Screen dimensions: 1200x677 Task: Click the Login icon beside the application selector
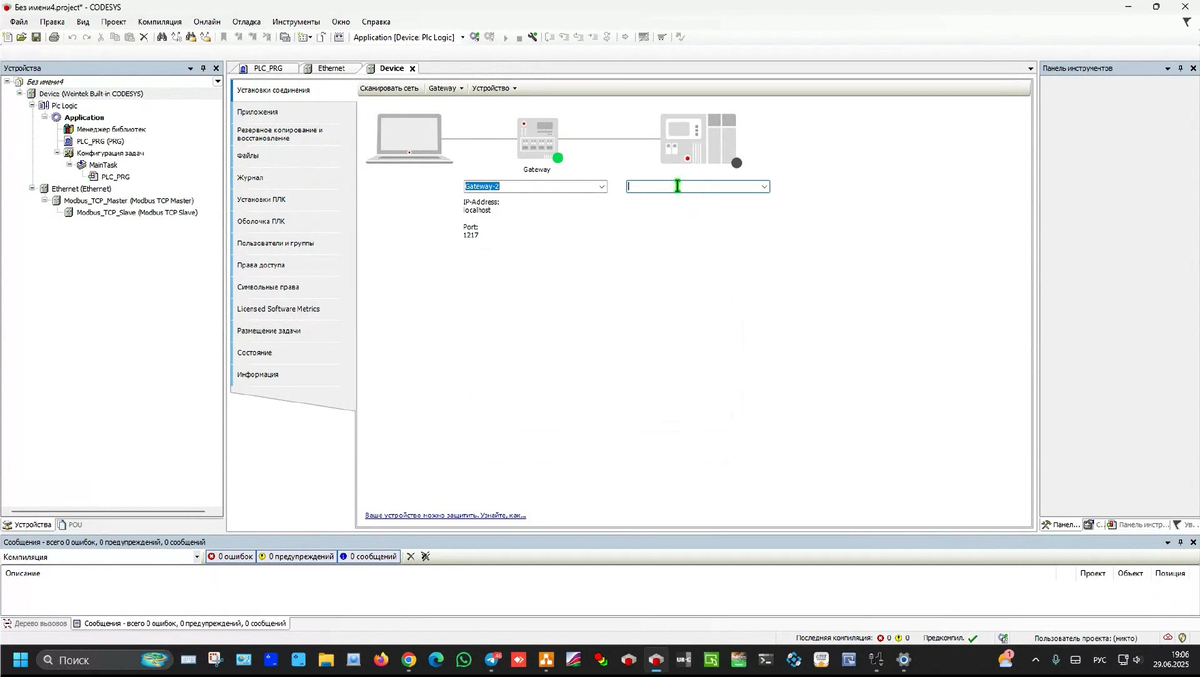click(475, 37)
